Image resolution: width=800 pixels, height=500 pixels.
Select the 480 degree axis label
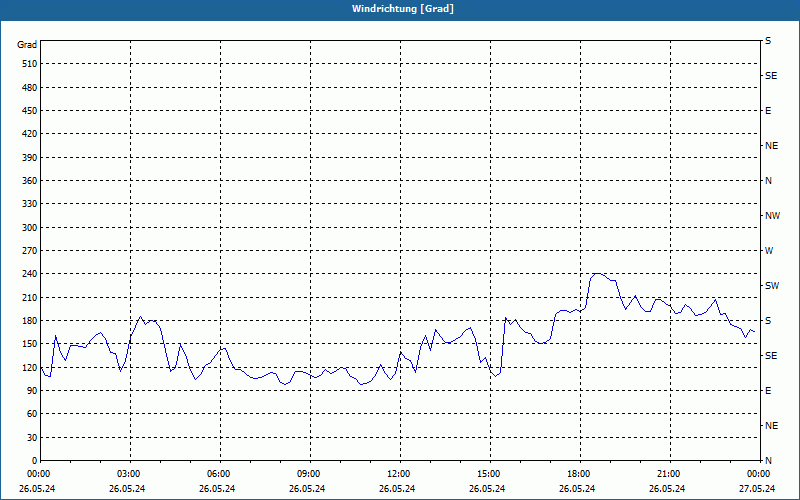tap(30, 88)
